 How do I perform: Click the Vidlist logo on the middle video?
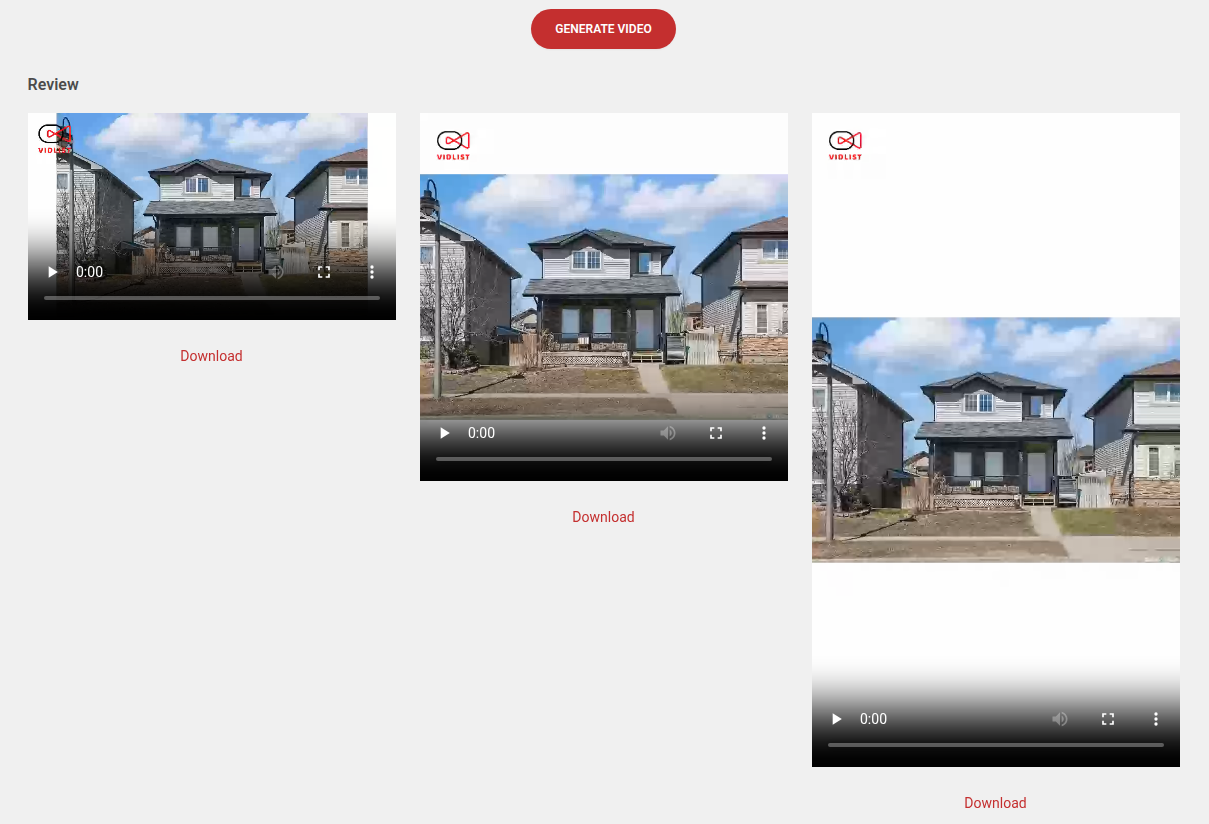453,145
